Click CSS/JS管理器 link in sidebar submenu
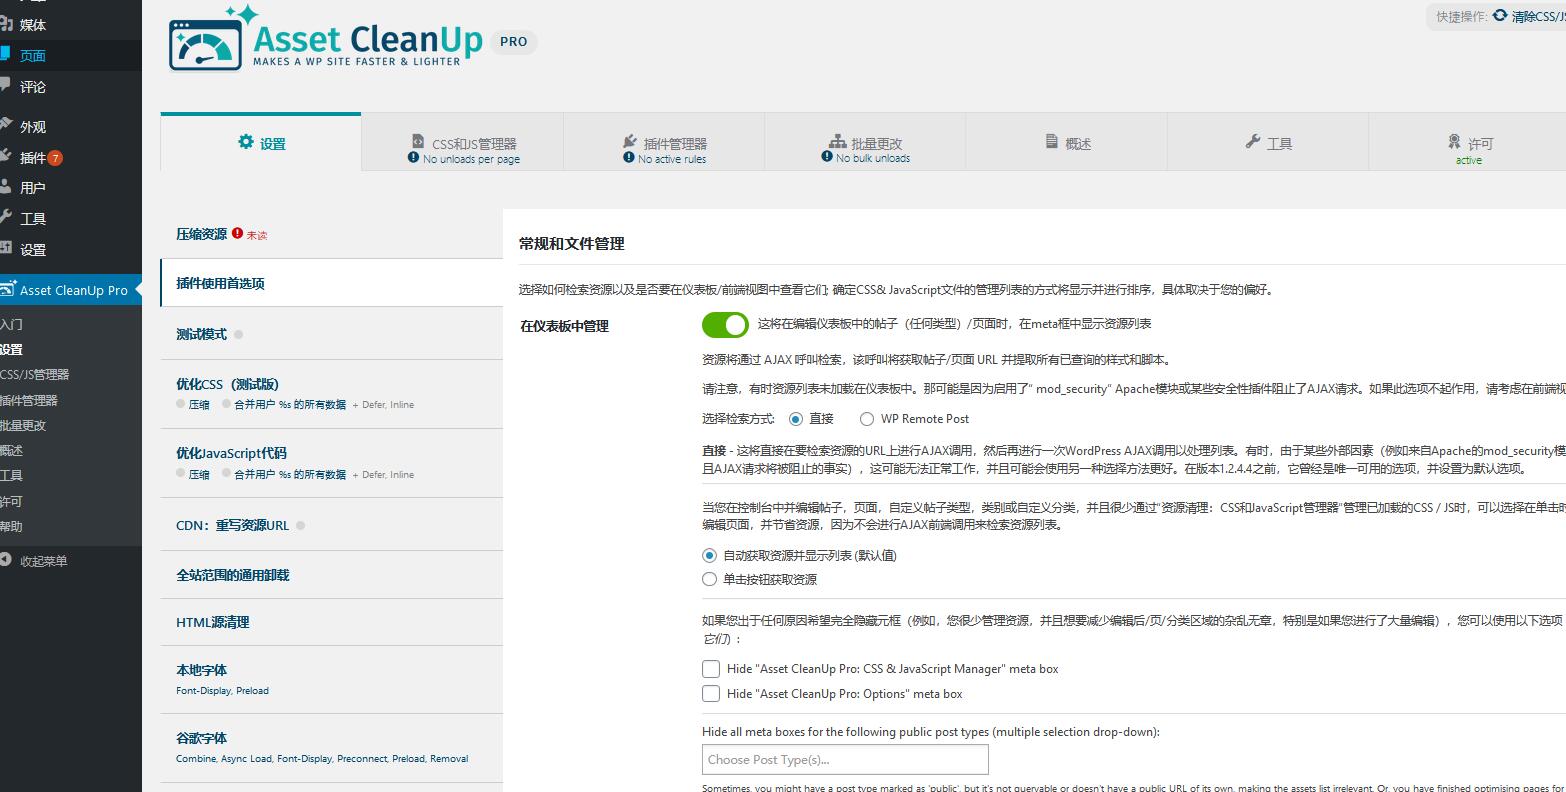 [x=35, y=375]
